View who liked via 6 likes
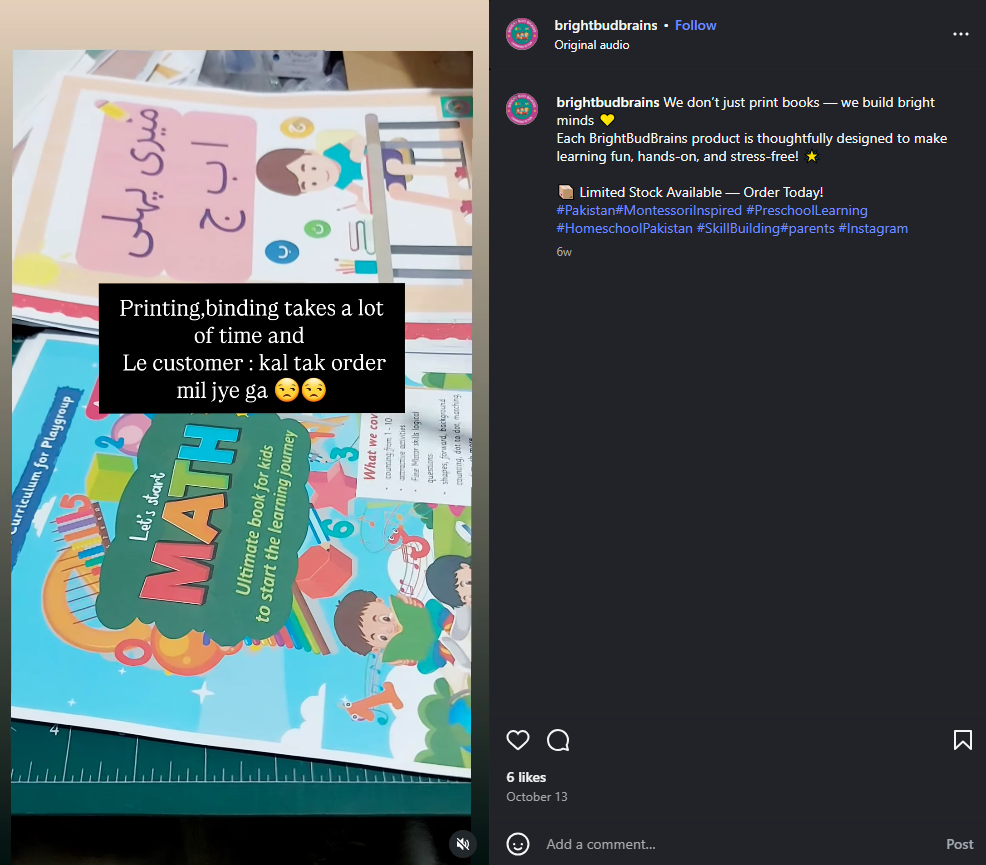 point(526,778)
